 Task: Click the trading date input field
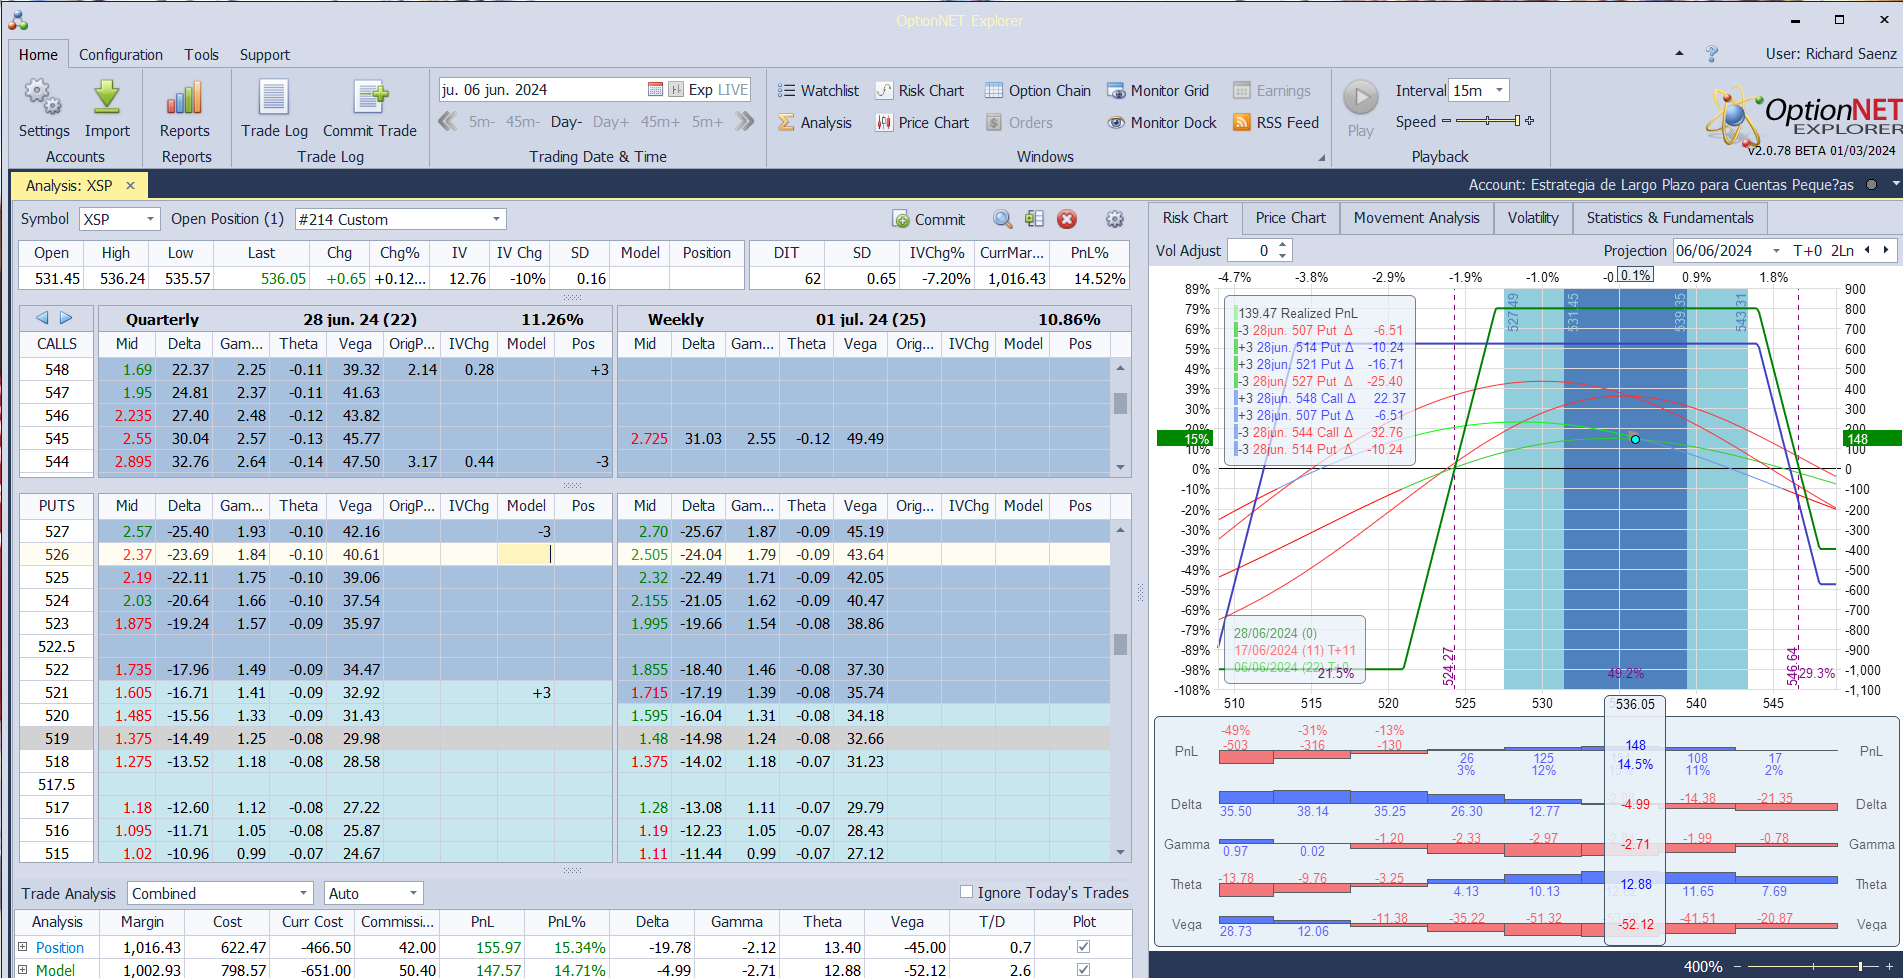541,90
